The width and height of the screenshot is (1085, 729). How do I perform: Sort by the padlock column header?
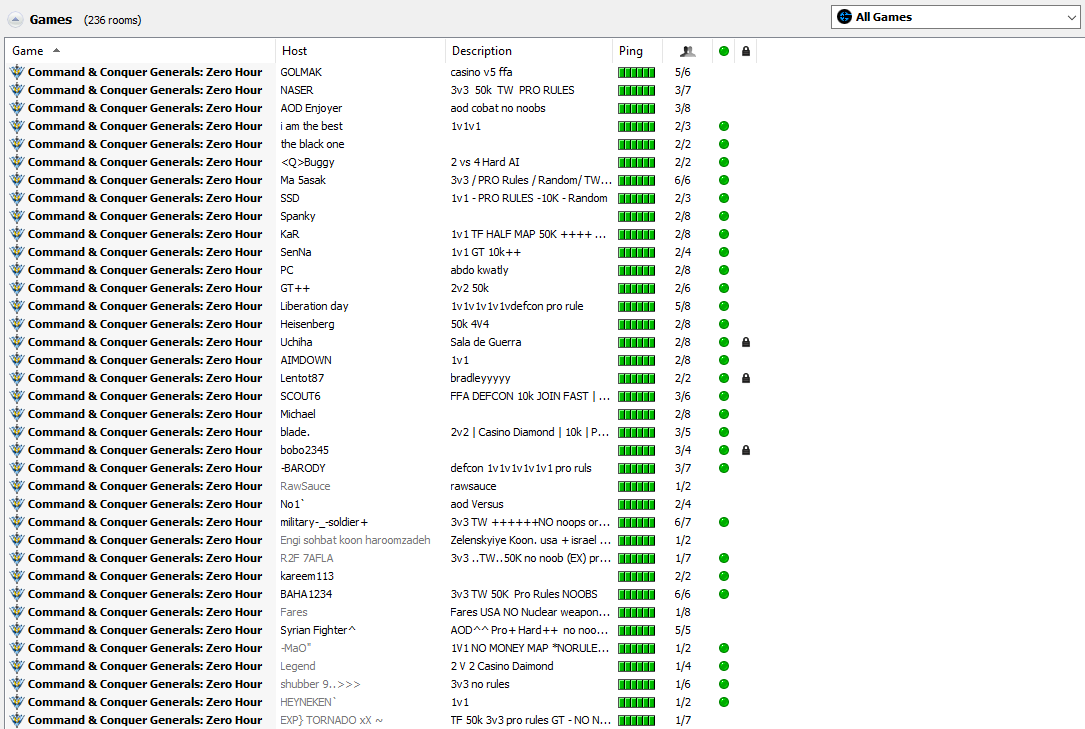click(746, 51)
